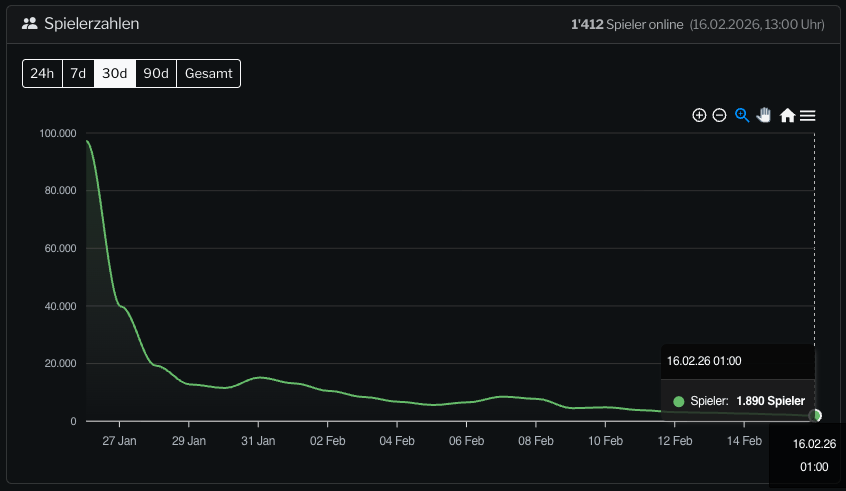Click the zoom out minus icon
The height and width of the screenshot is (491, 846).
[x=719, y=115]
